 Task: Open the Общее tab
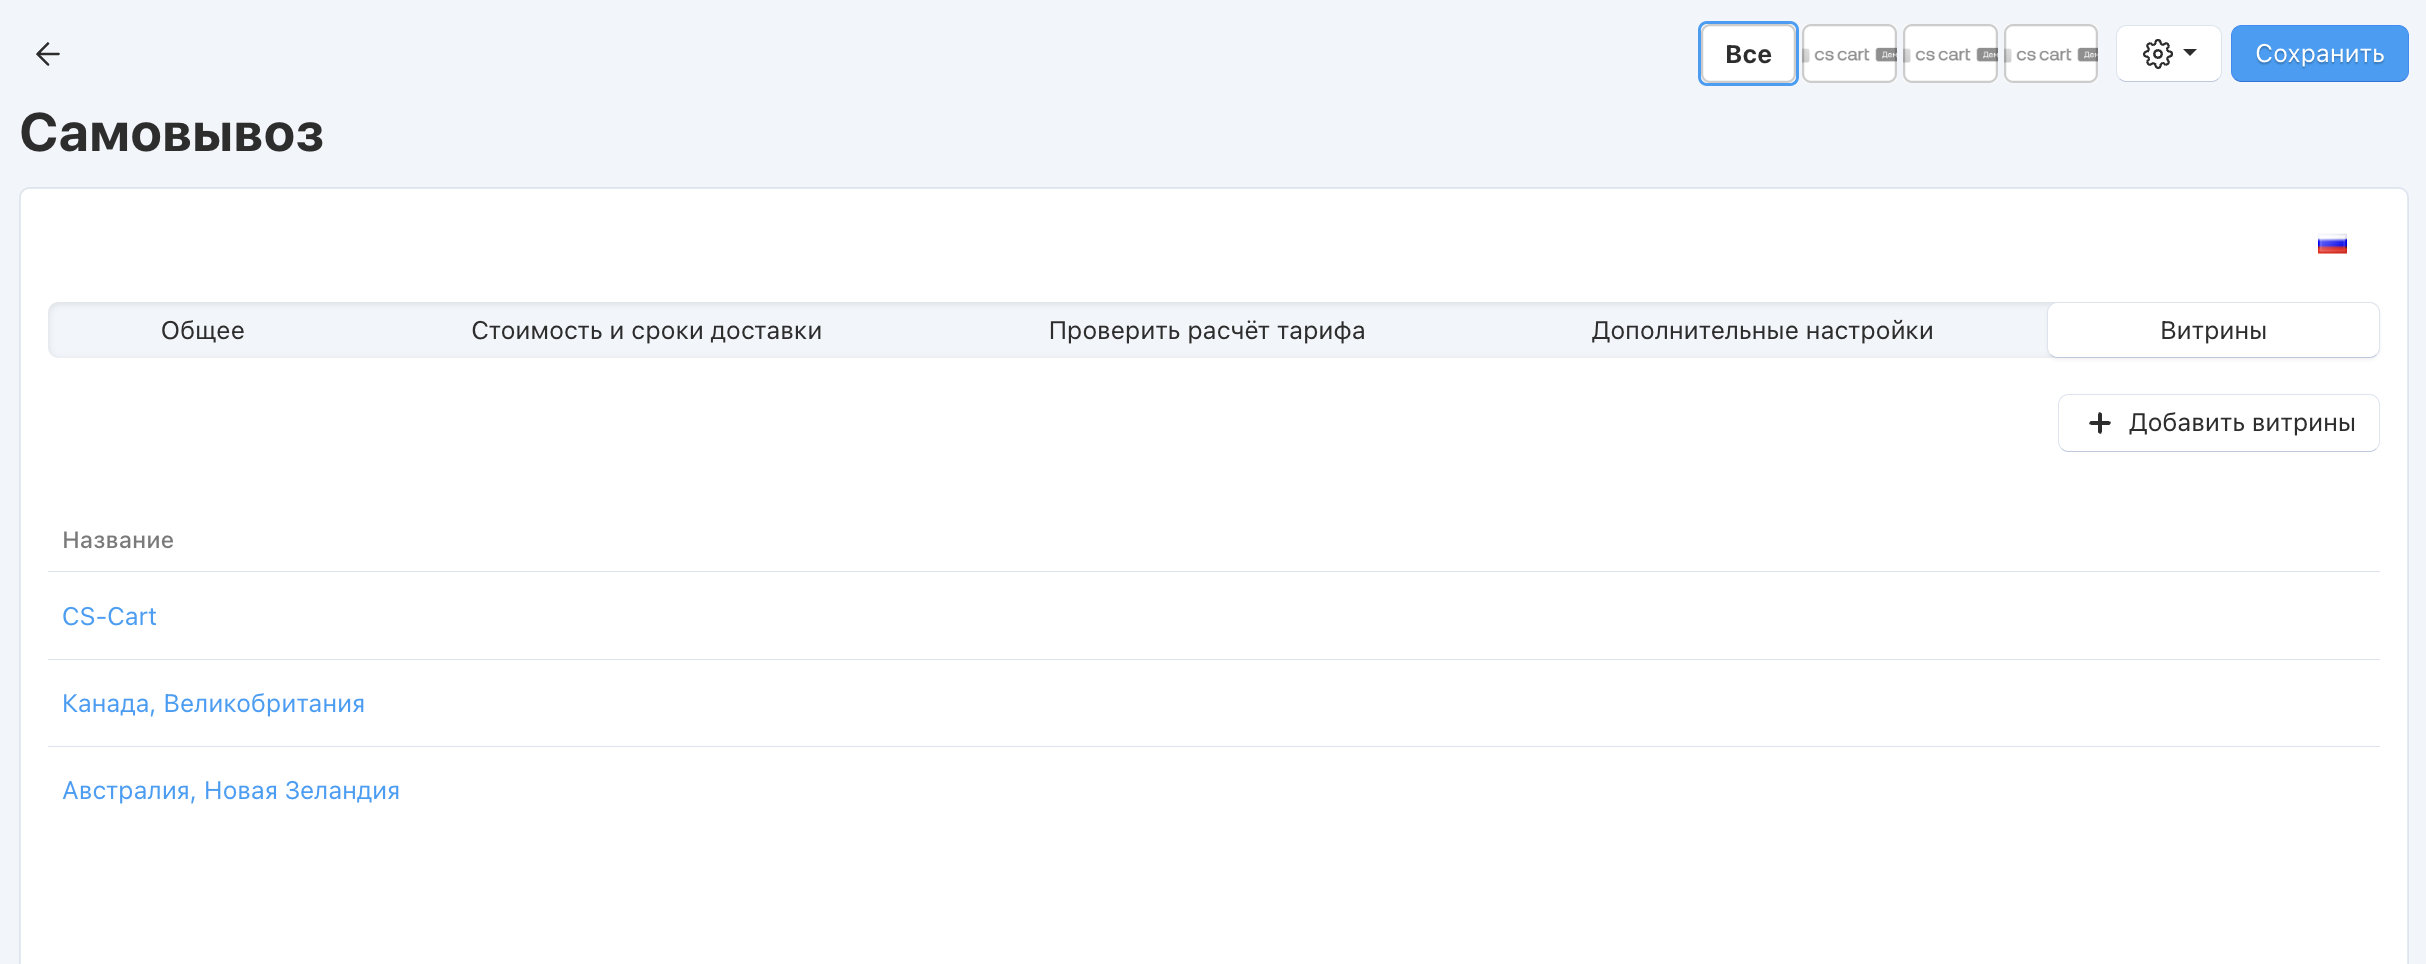point(203,331)
